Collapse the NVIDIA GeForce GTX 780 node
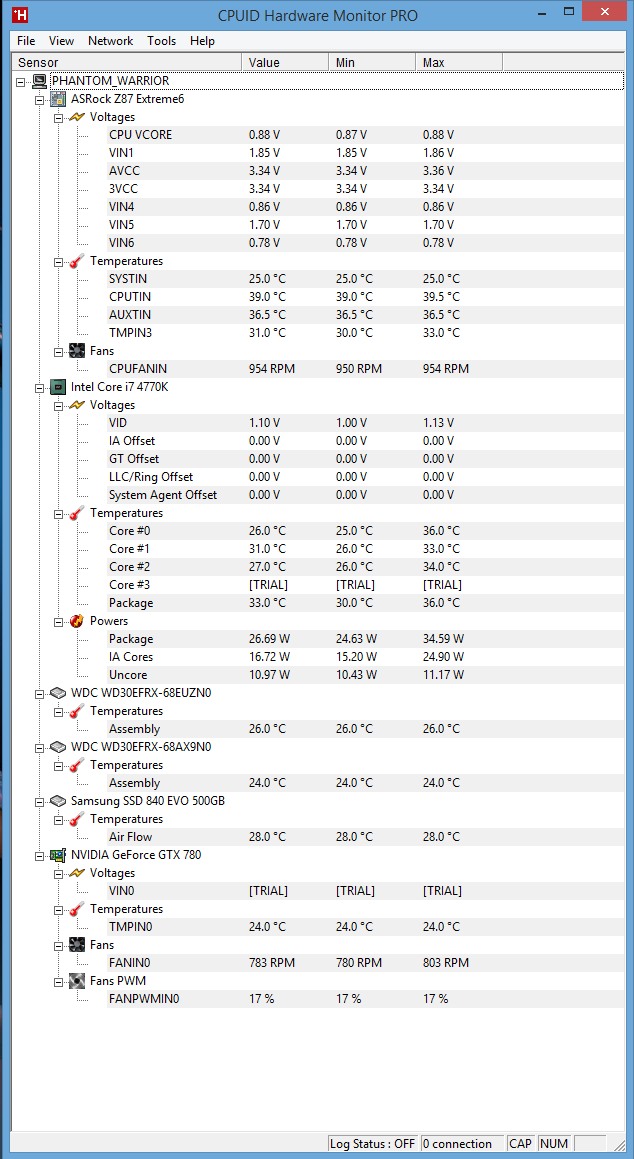Screen dimensions: 634x1159 click(x=39, y=855)
